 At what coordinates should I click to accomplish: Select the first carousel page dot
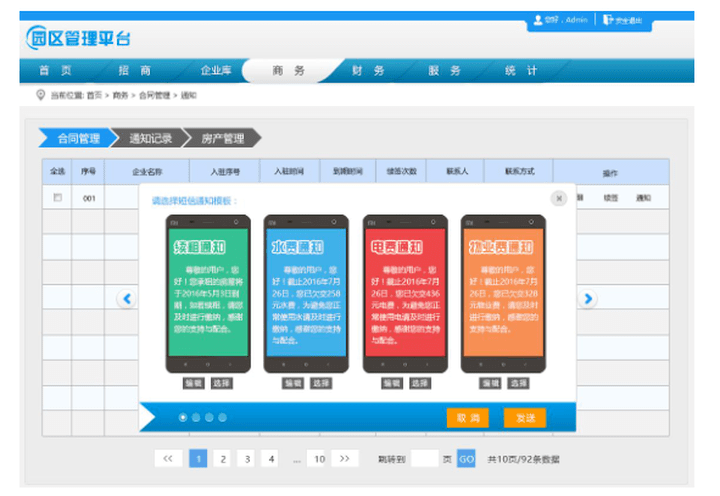pyautogui.click(x=183, y=417)
